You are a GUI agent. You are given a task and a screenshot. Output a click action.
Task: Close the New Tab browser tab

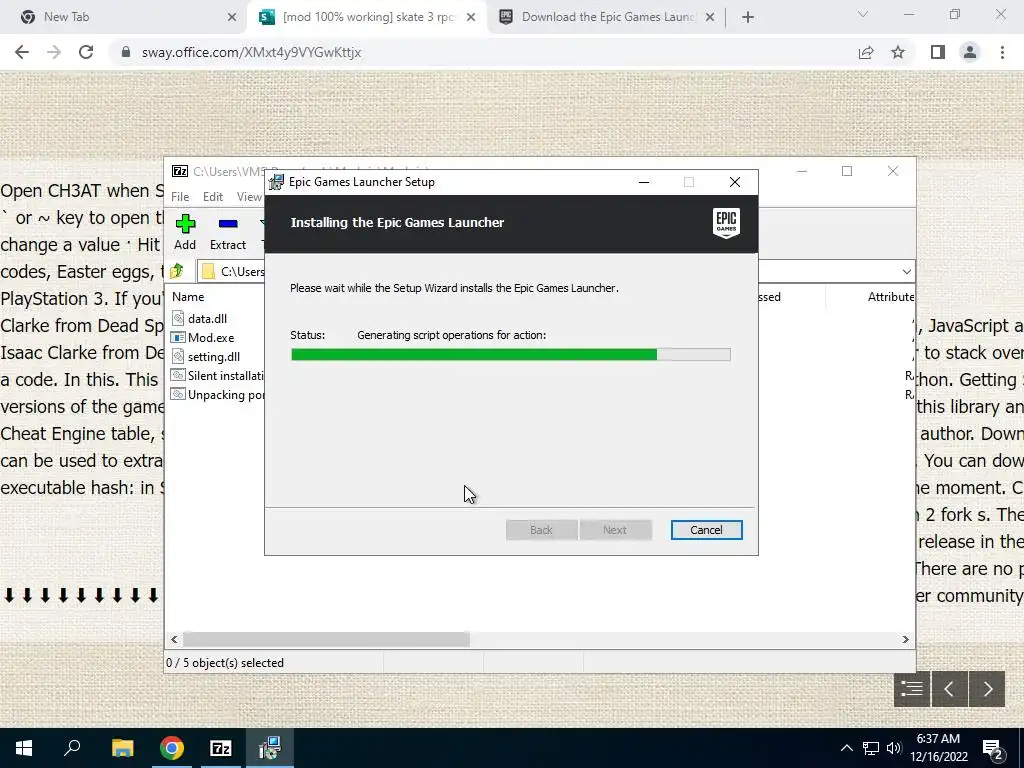point(232,18)
